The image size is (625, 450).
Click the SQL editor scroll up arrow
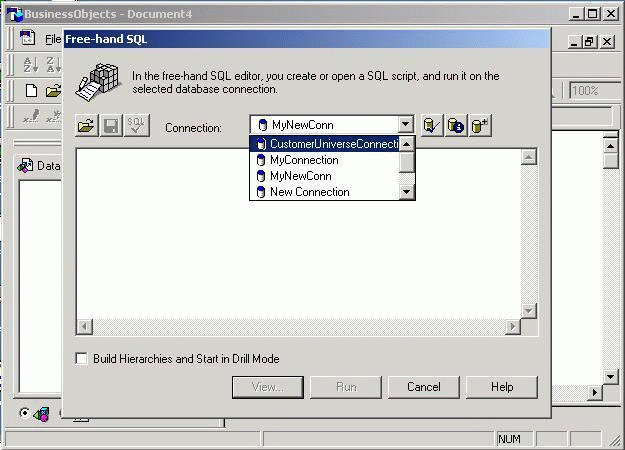point(529,157)
